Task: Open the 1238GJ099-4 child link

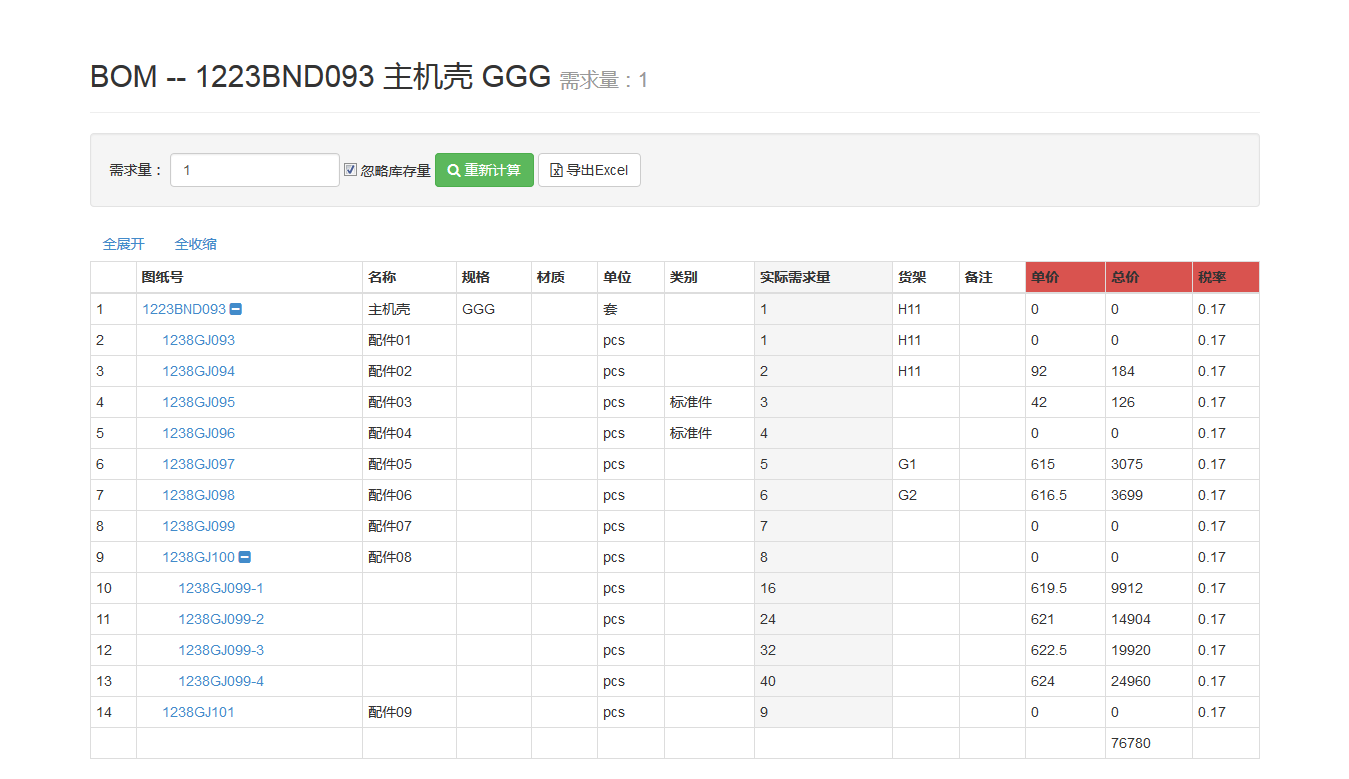Action: pyautogui.click(x=221, y=681)
